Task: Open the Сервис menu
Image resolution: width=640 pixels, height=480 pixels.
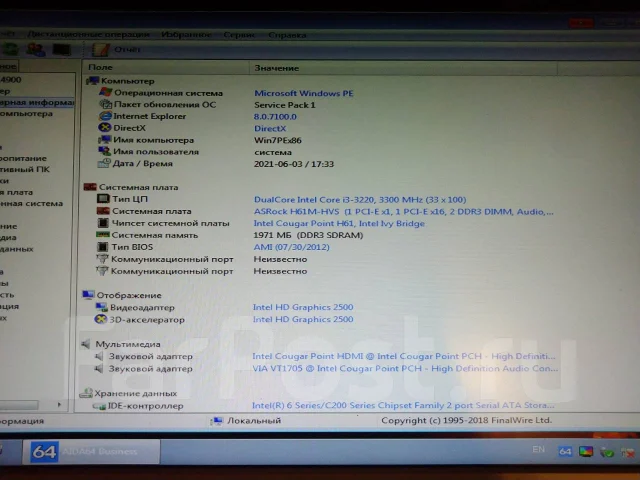Action: (239, 35)
